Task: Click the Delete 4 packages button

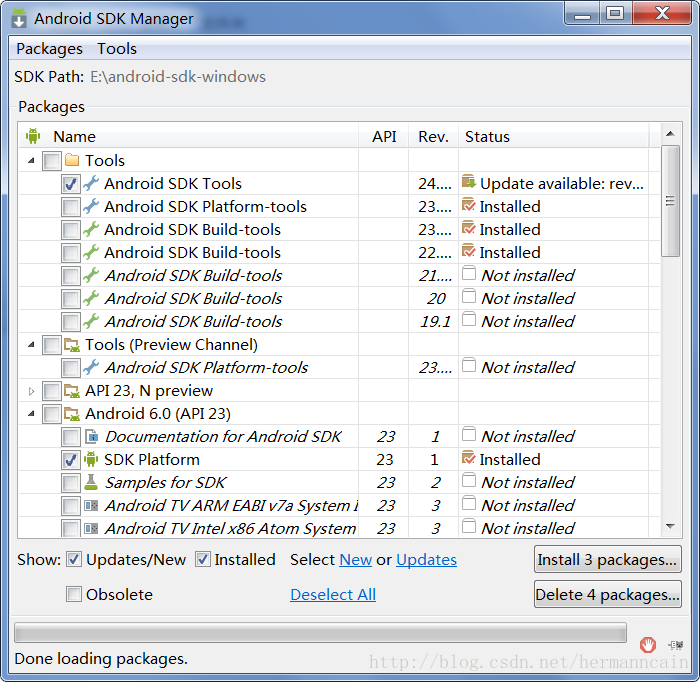Action: (x=608, y=595)
